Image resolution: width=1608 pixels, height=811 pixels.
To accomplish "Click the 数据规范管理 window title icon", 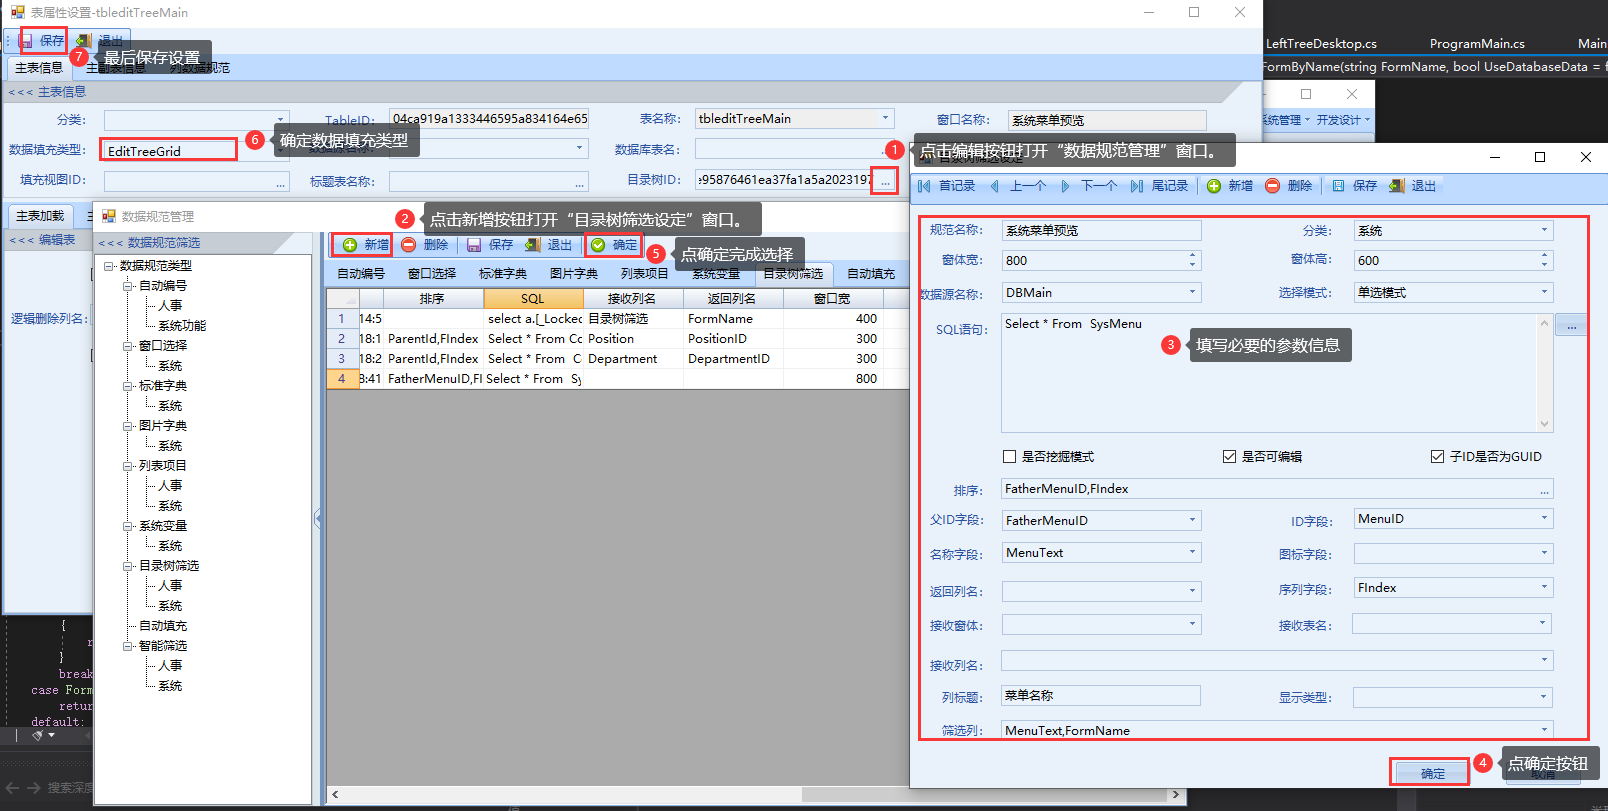I will pos(109,216).
